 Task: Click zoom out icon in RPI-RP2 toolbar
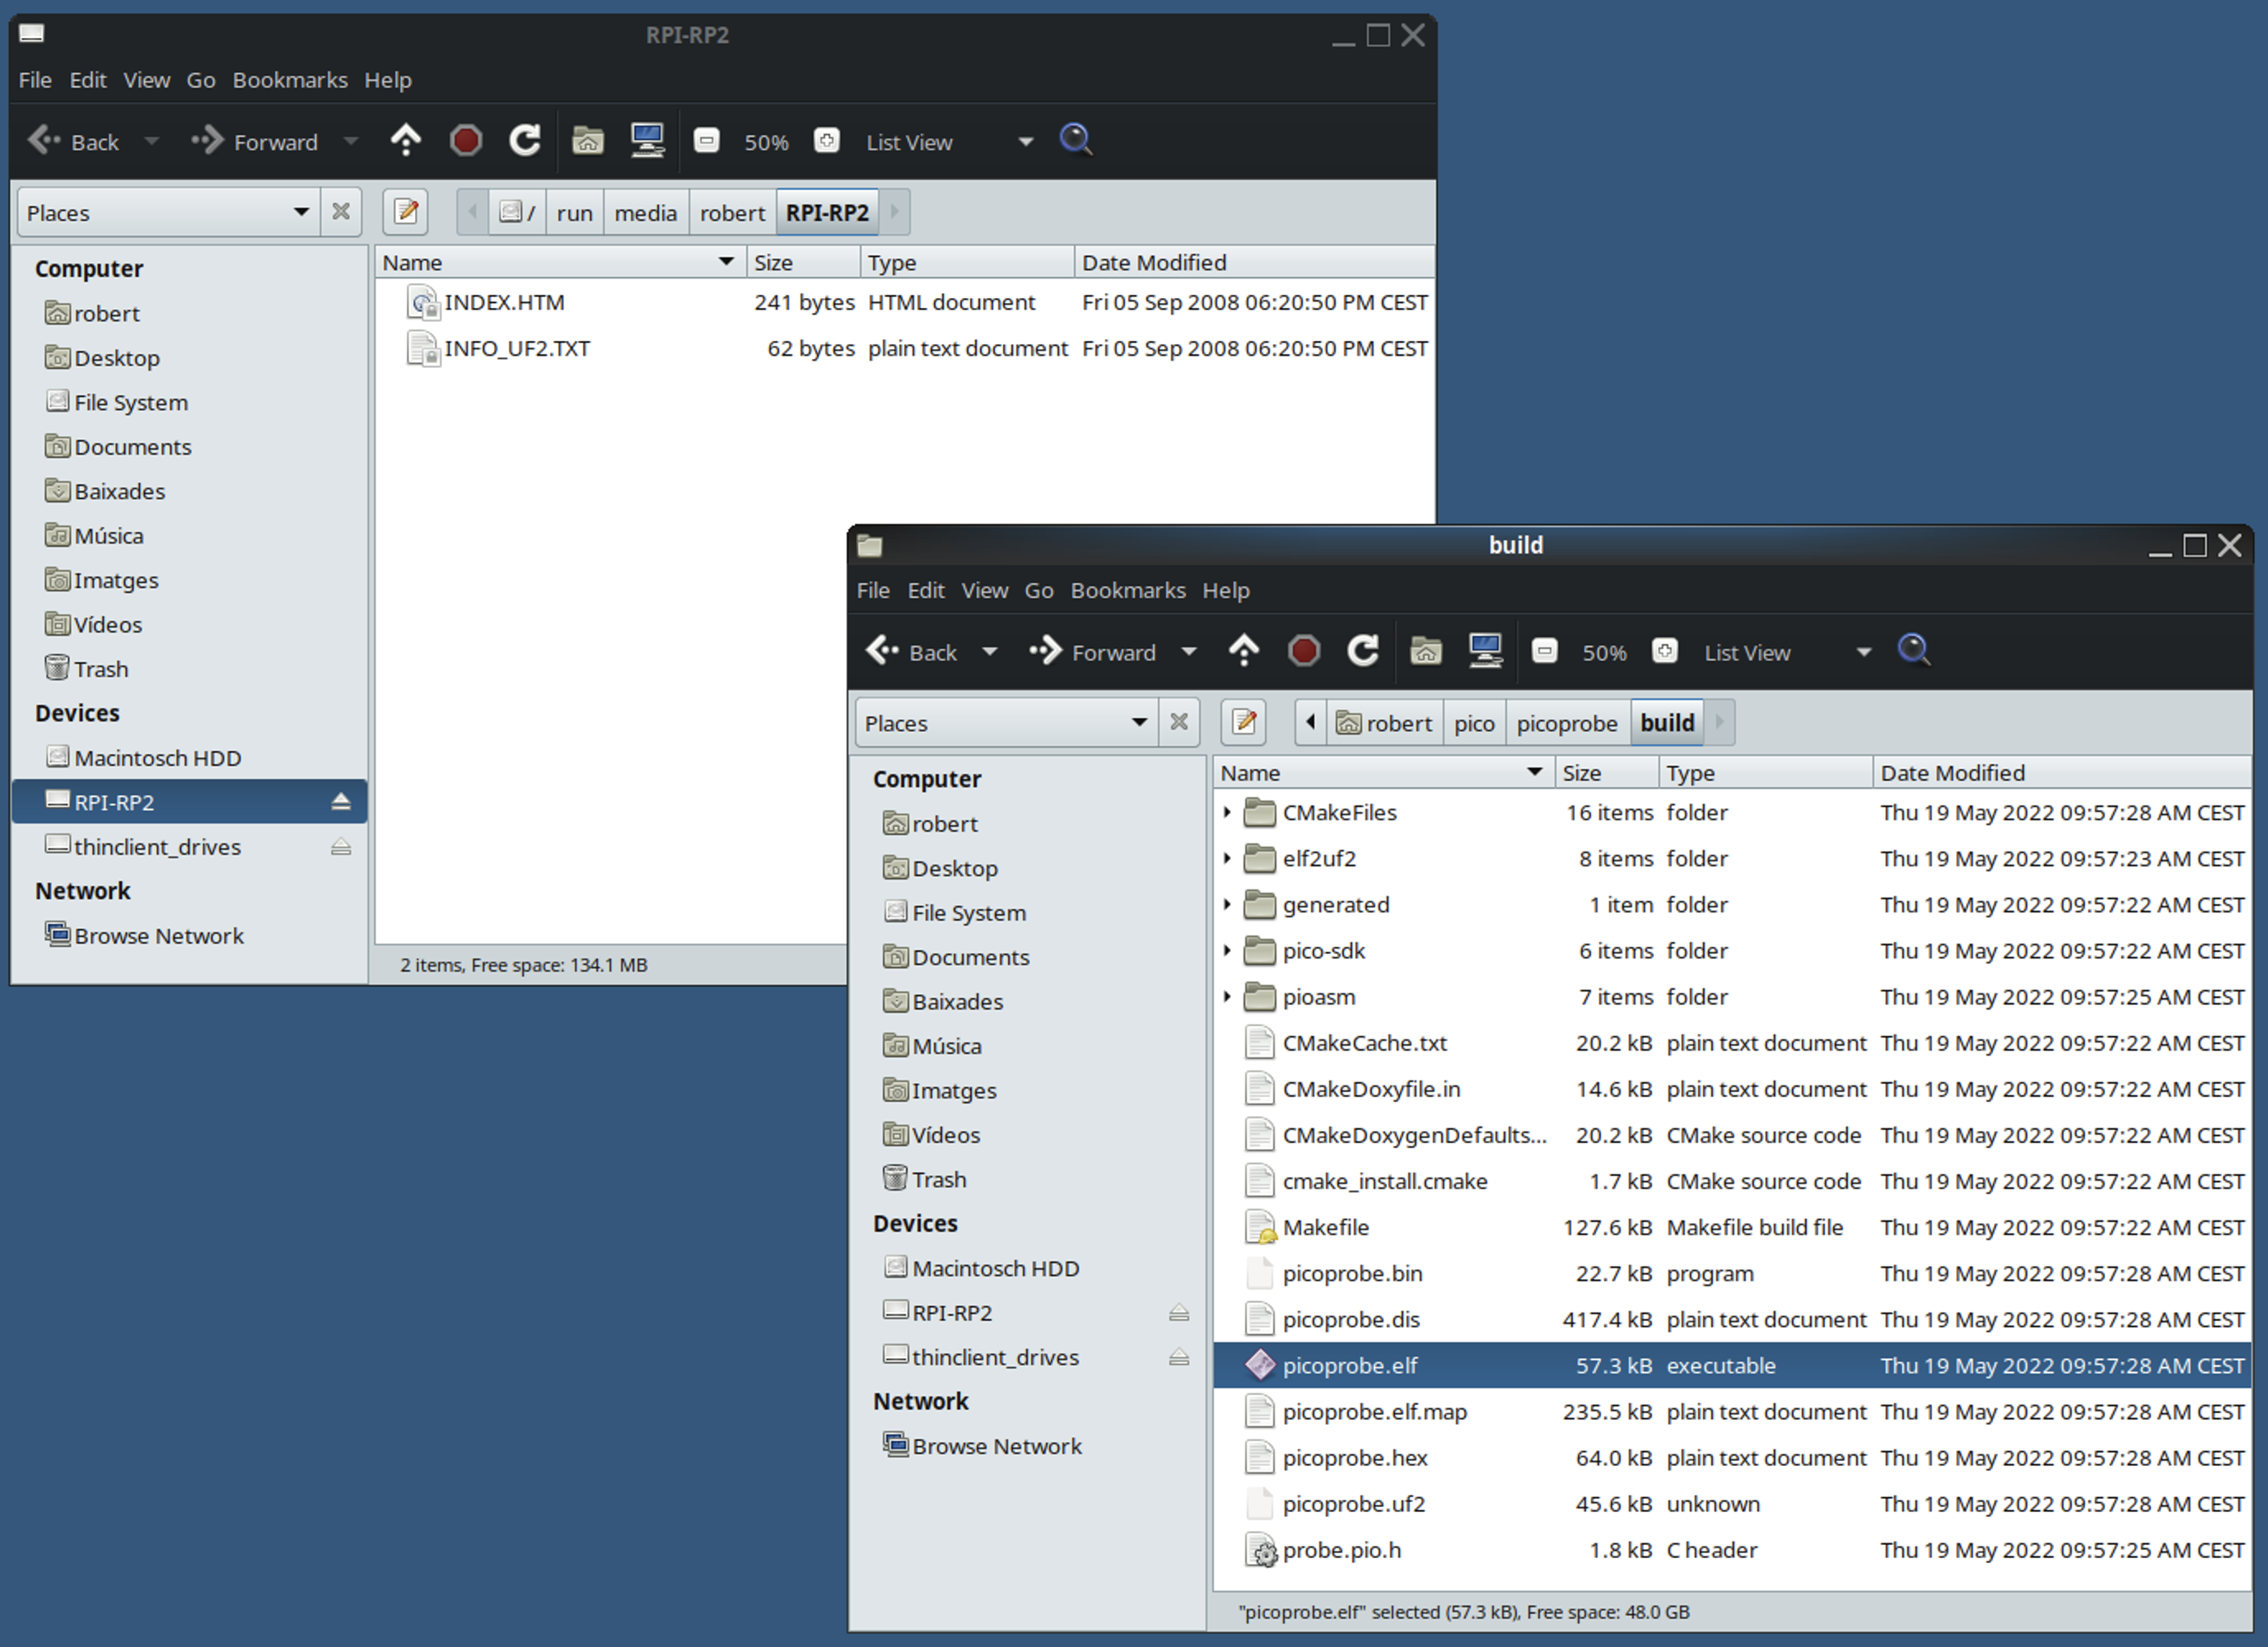coord(707,141)
